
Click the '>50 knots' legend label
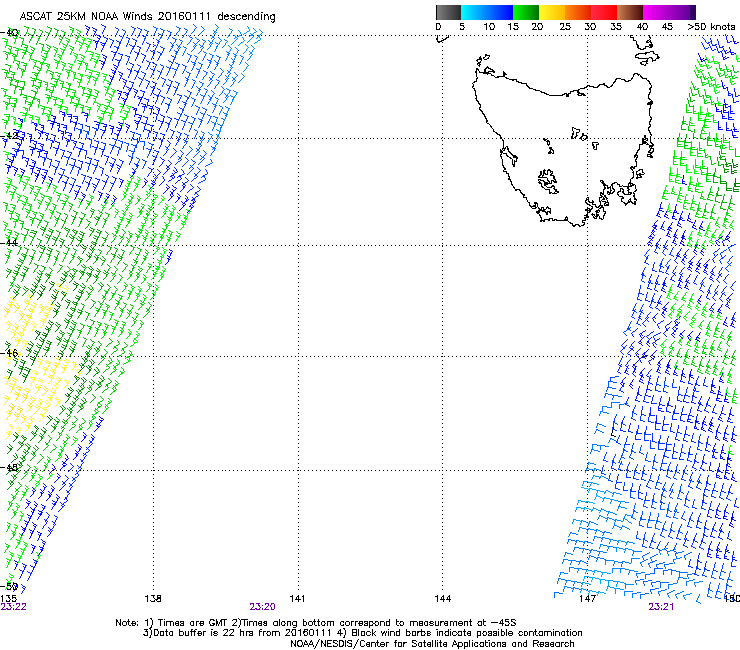pos(711,27)
